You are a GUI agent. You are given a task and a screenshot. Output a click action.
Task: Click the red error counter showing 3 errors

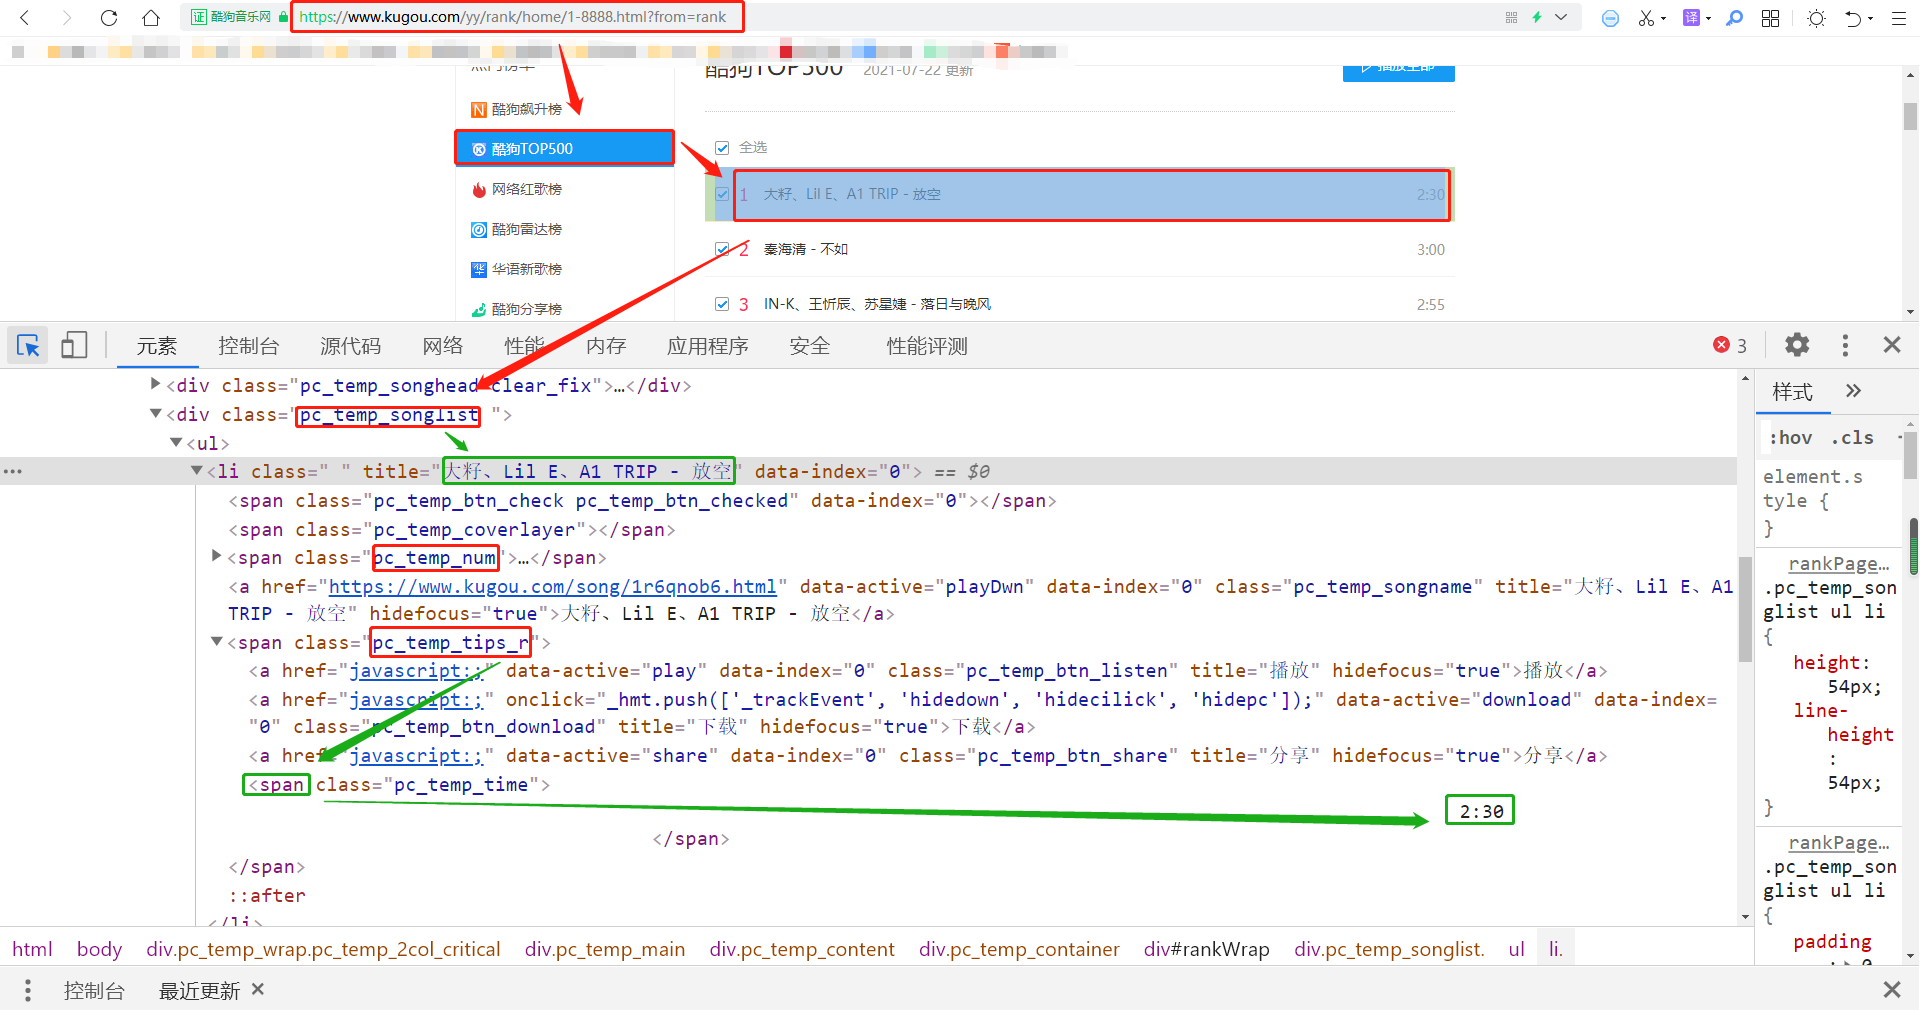point(1730,345)
